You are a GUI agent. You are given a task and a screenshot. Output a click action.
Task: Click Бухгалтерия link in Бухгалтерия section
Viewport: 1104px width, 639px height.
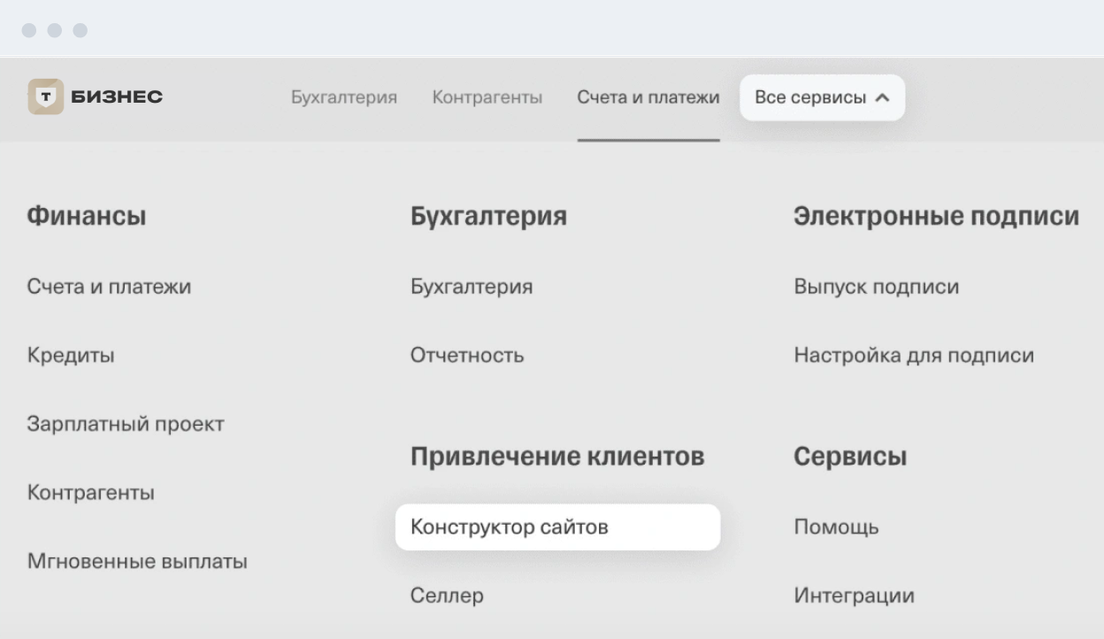(x=471, y=287)
